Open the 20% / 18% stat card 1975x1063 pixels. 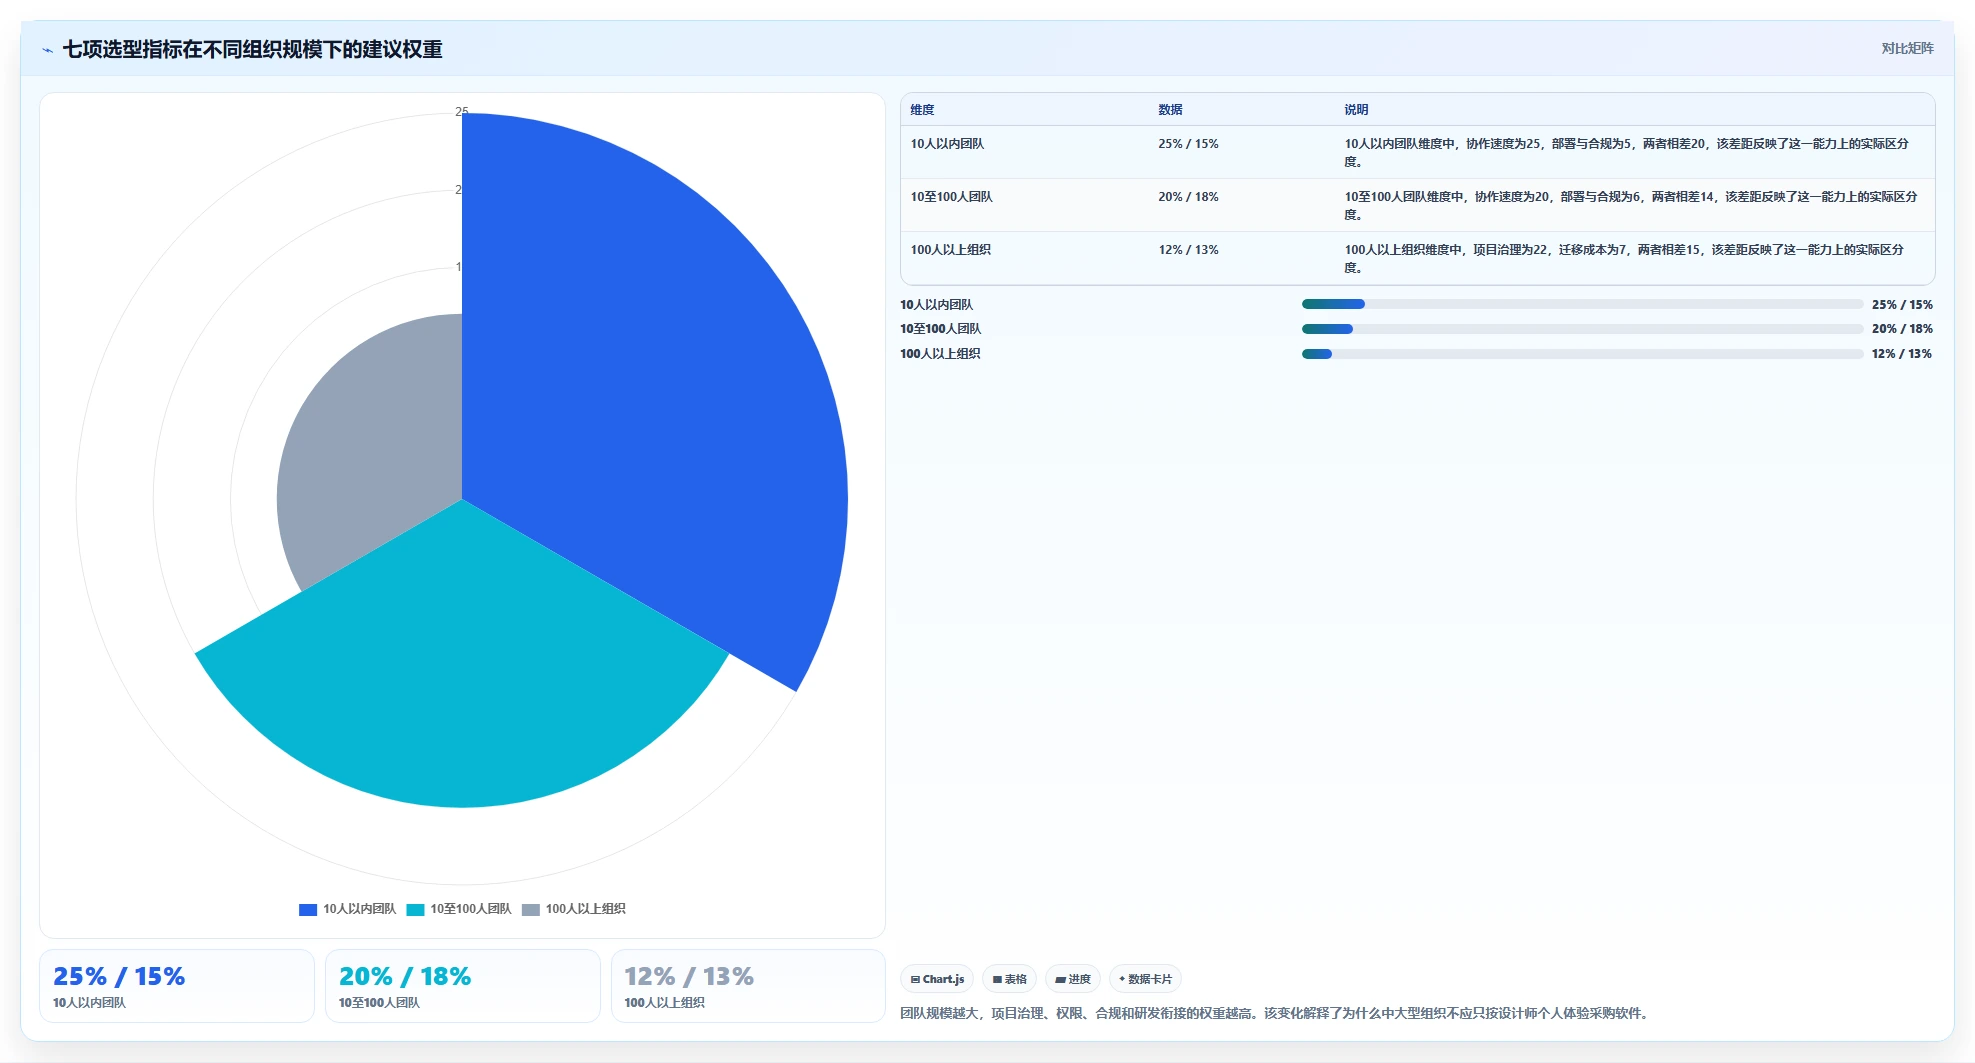[x=463, y=986]
